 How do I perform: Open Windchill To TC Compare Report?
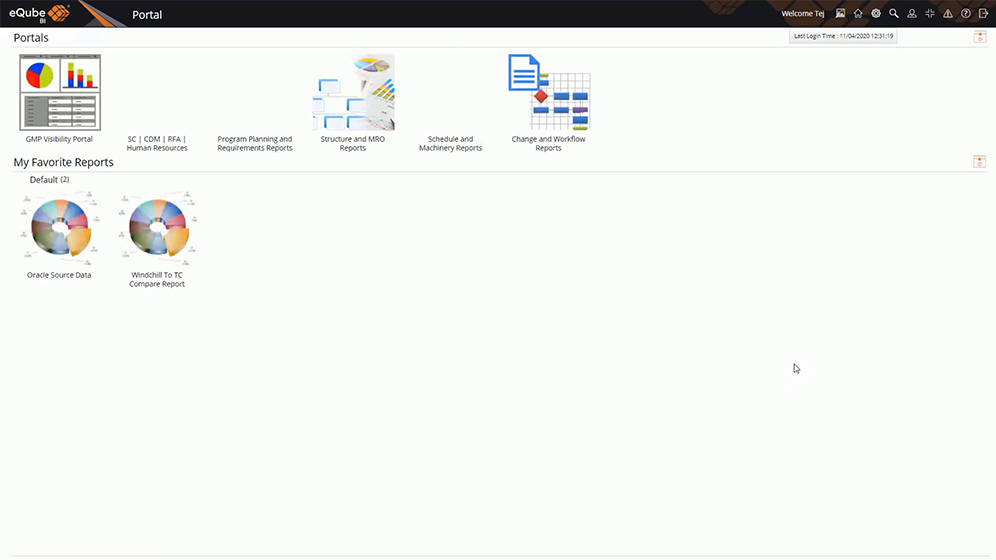(x=157, y=229)
